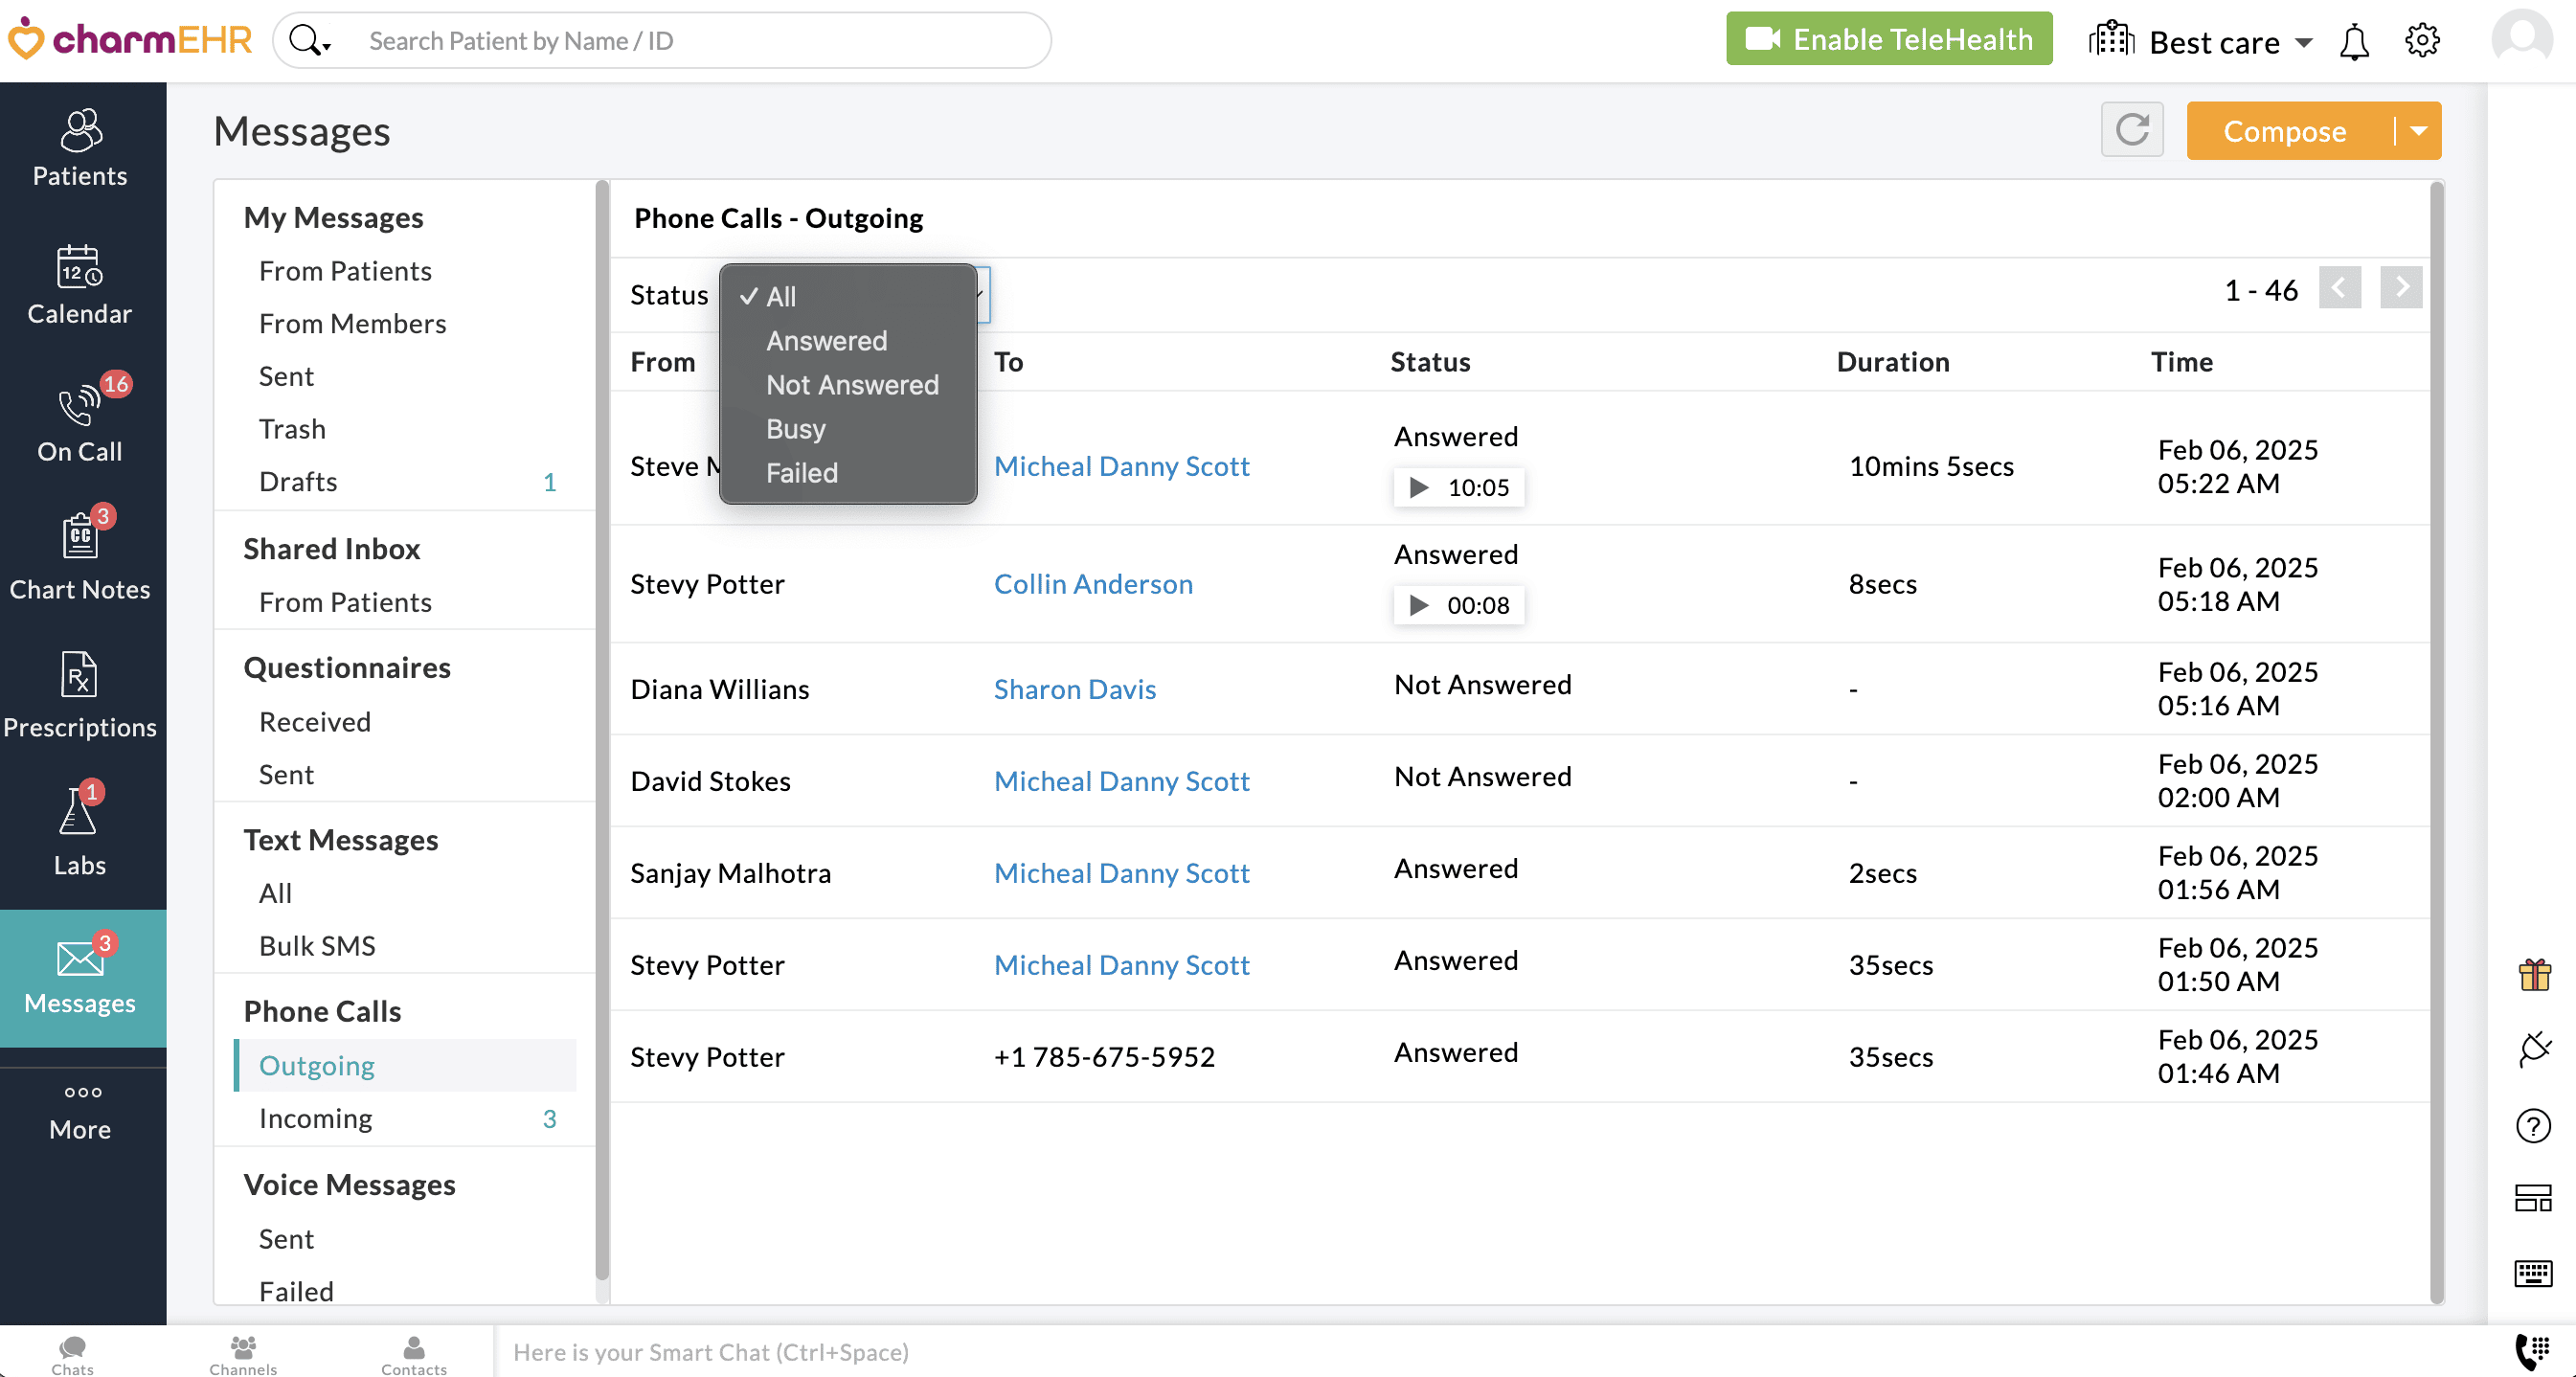Play the 10:05 call recording
The width and height of the screenshot is (2576, 1377).
(x=1418, y=488)
